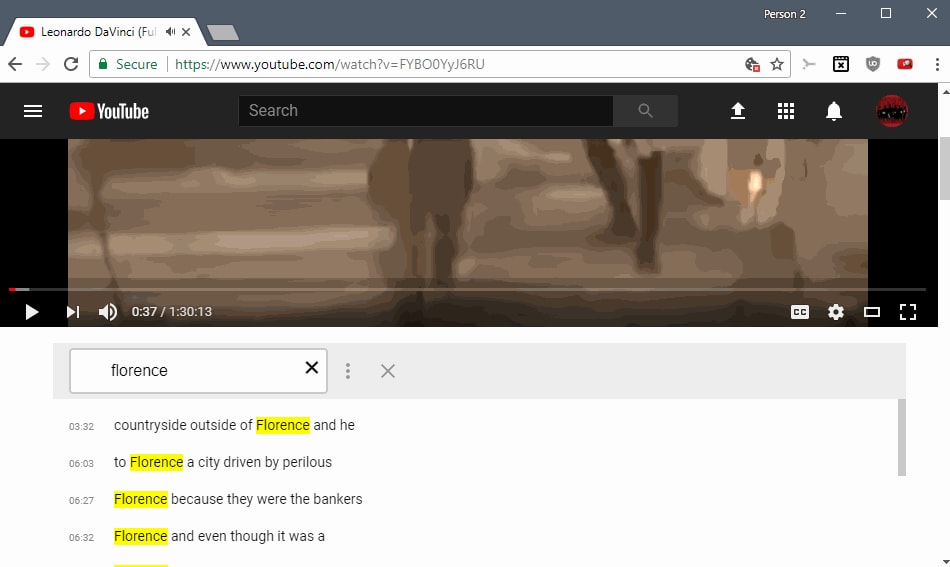Click the transcript search box containing florence
The width and height of the screenshot is (950, 567).
pos(198,370)
